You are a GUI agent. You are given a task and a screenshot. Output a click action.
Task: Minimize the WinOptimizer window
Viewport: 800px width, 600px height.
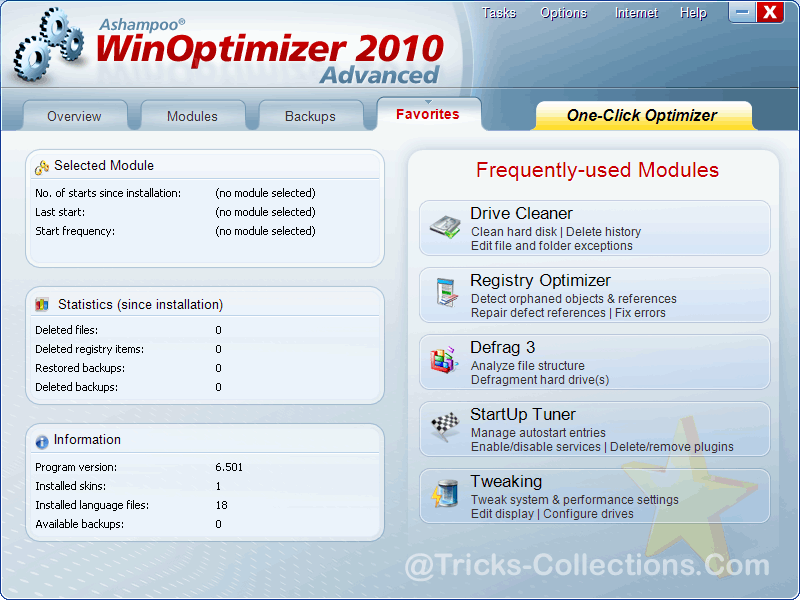point(741,12)
